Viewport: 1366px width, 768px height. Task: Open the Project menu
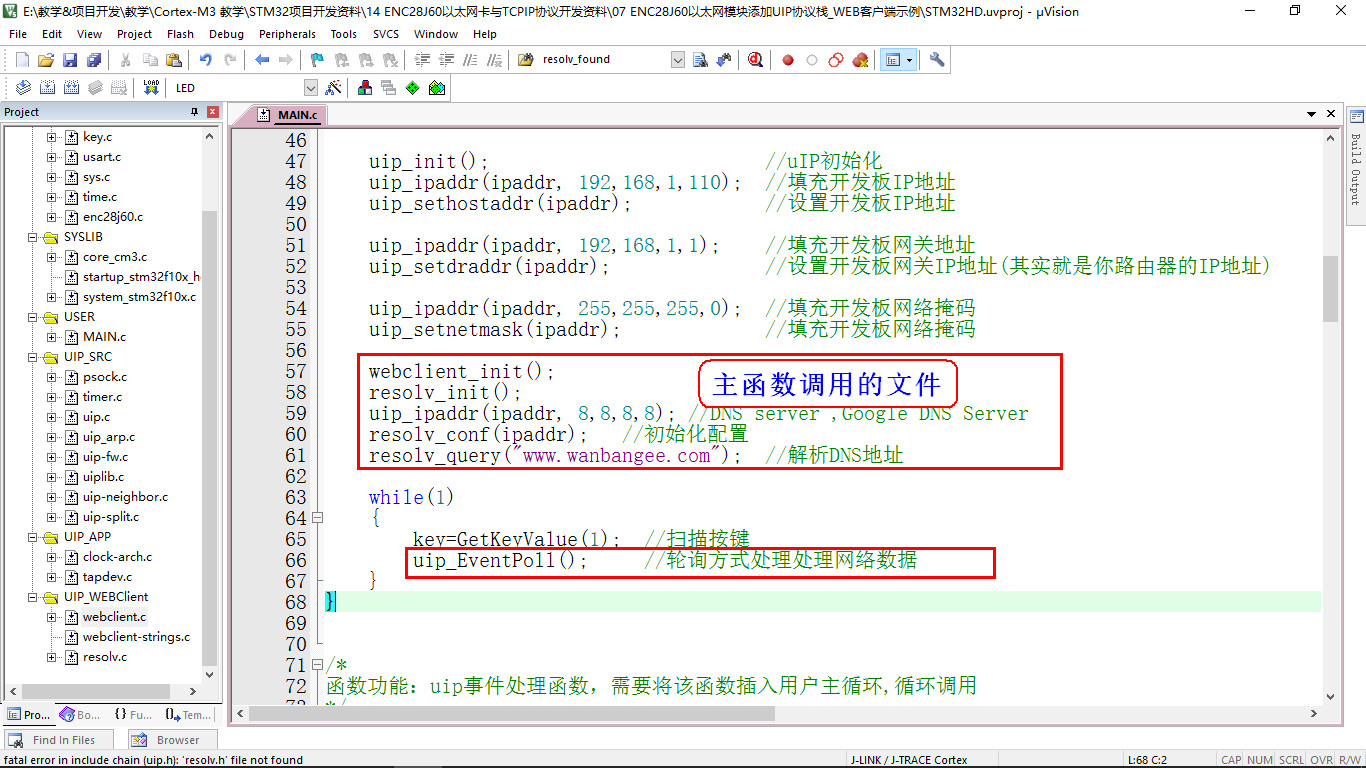tap(134, 34)
